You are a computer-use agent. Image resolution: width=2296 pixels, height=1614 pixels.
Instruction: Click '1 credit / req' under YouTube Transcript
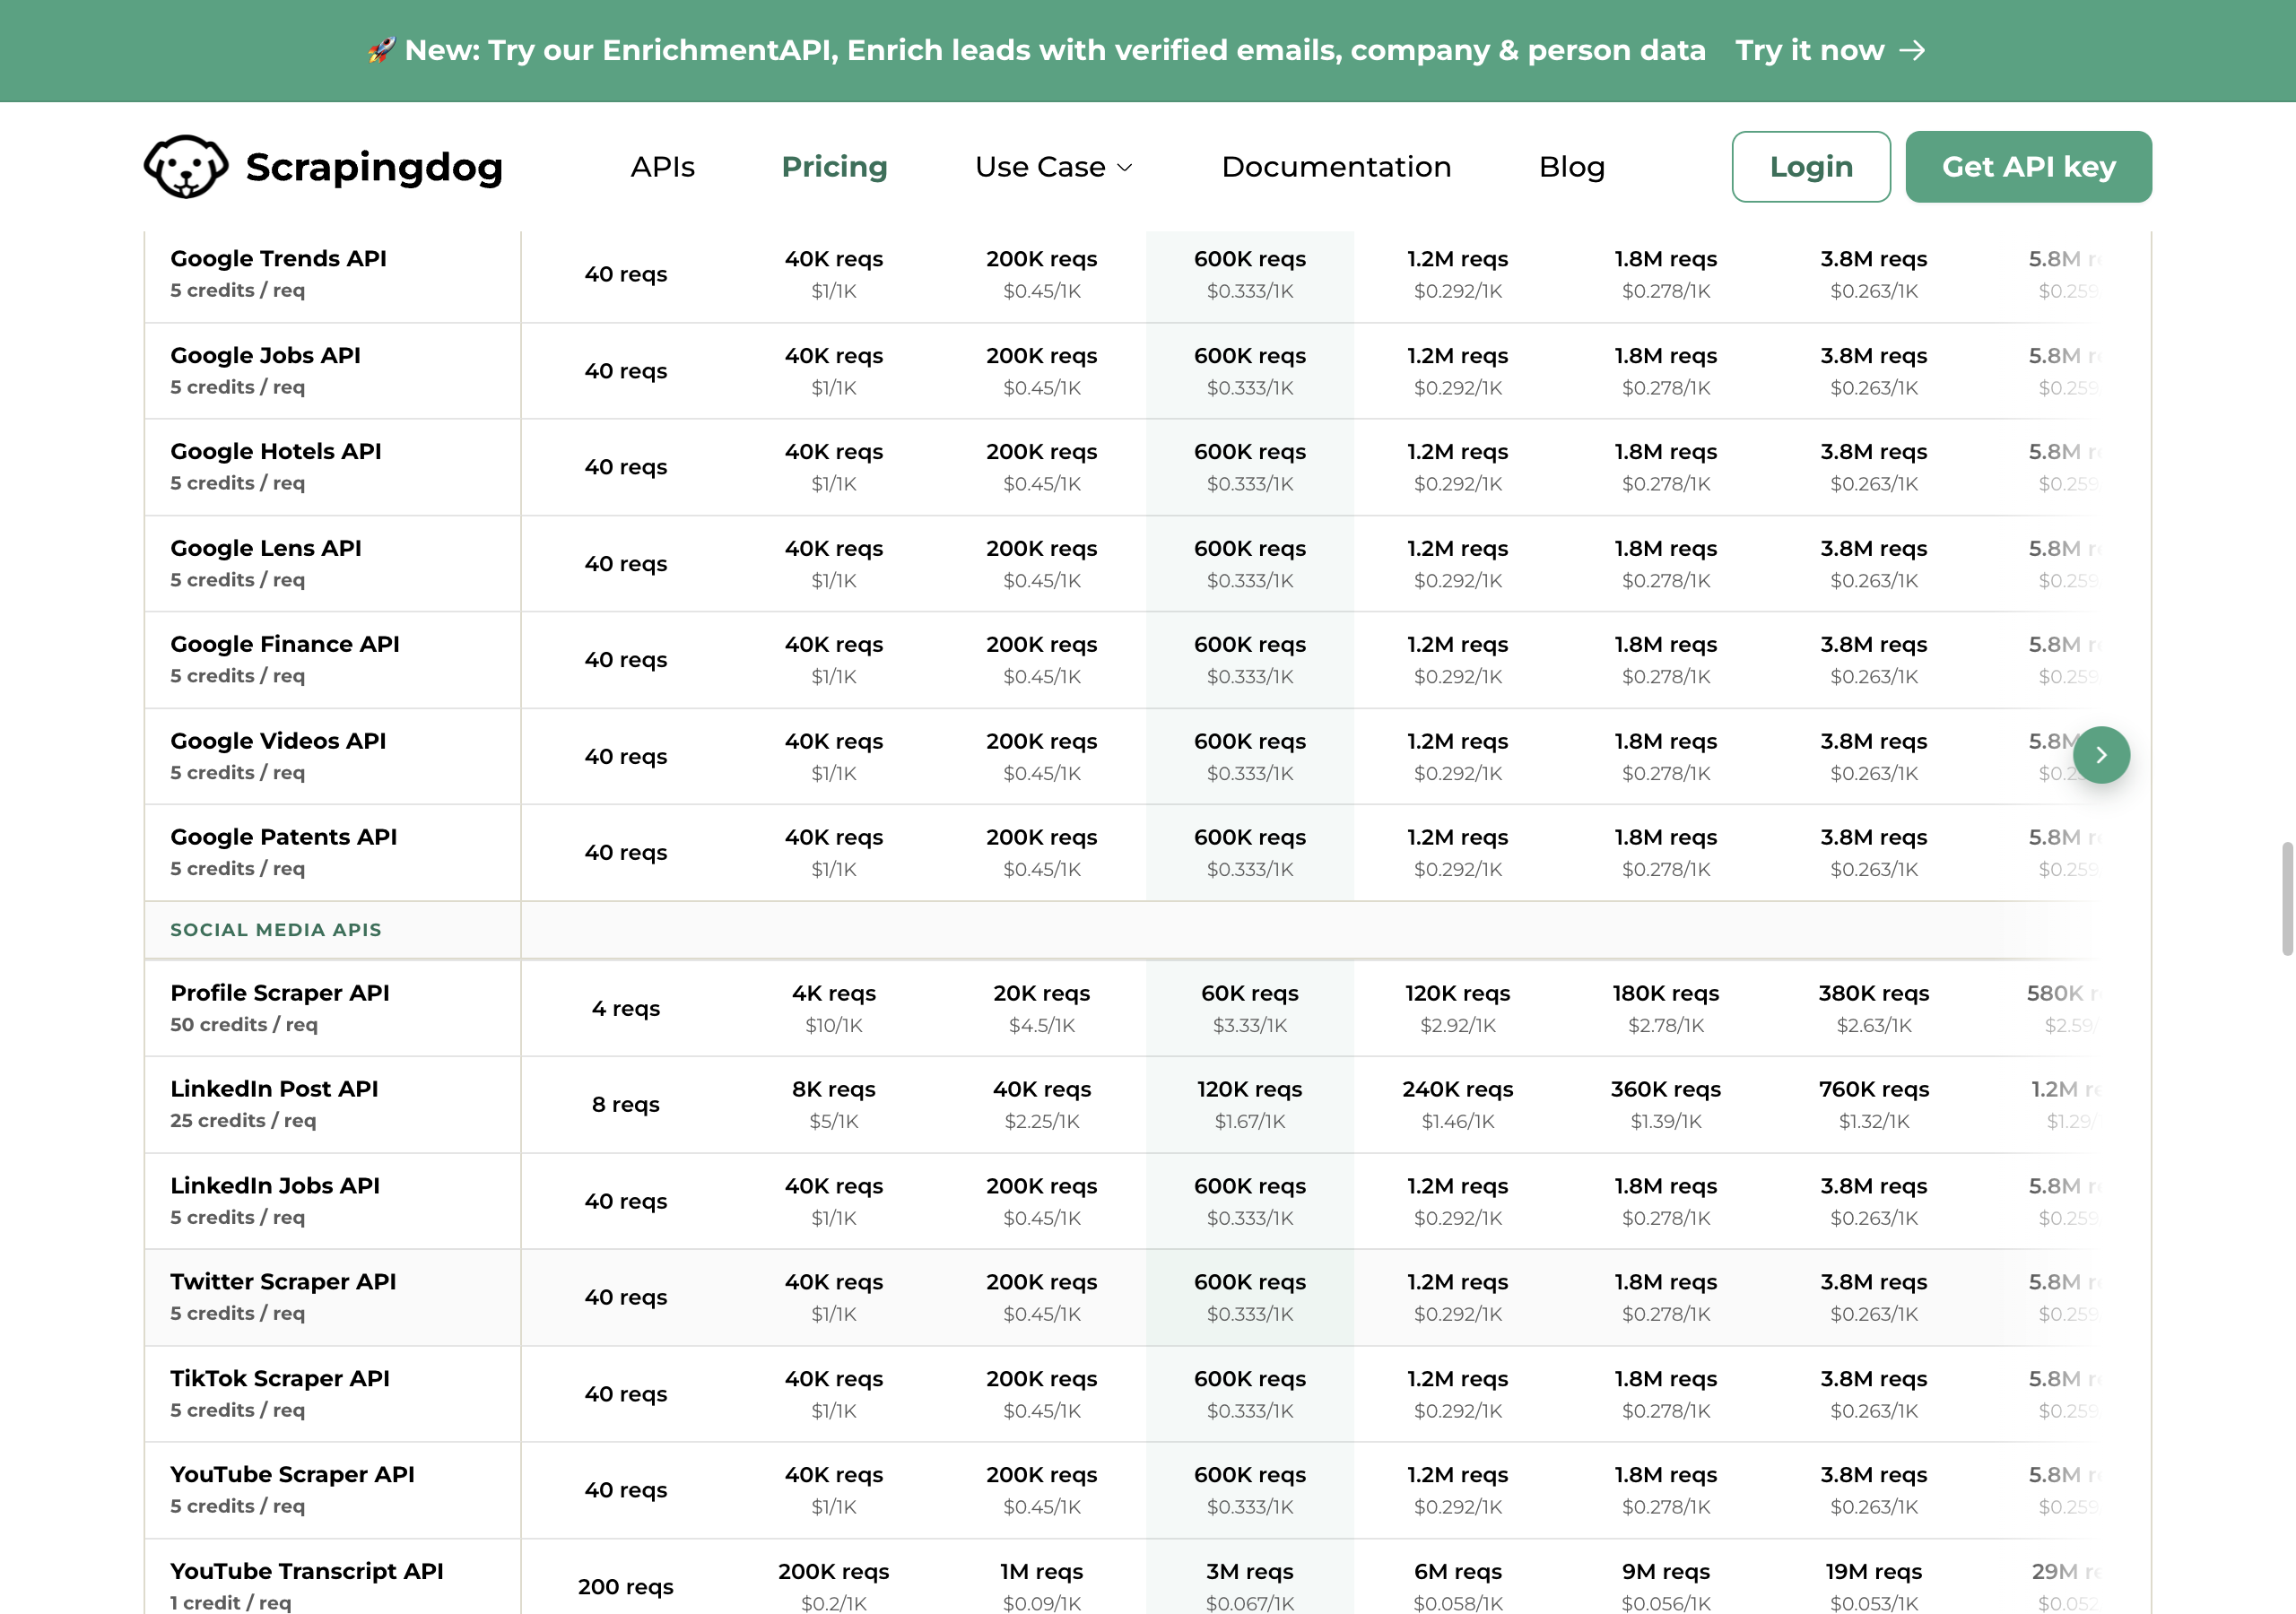[231, 1603]
